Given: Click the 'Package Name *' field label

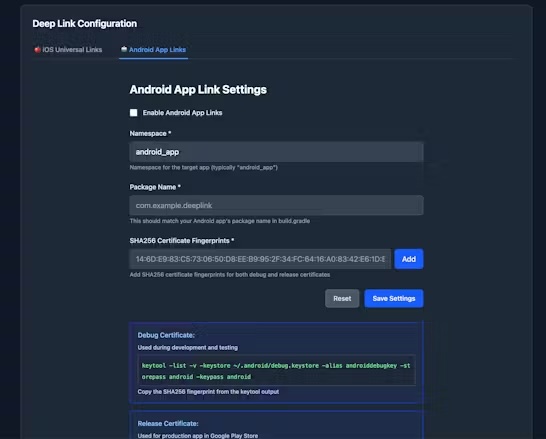Looking at the screenshot, I should [x=155, y=187].
